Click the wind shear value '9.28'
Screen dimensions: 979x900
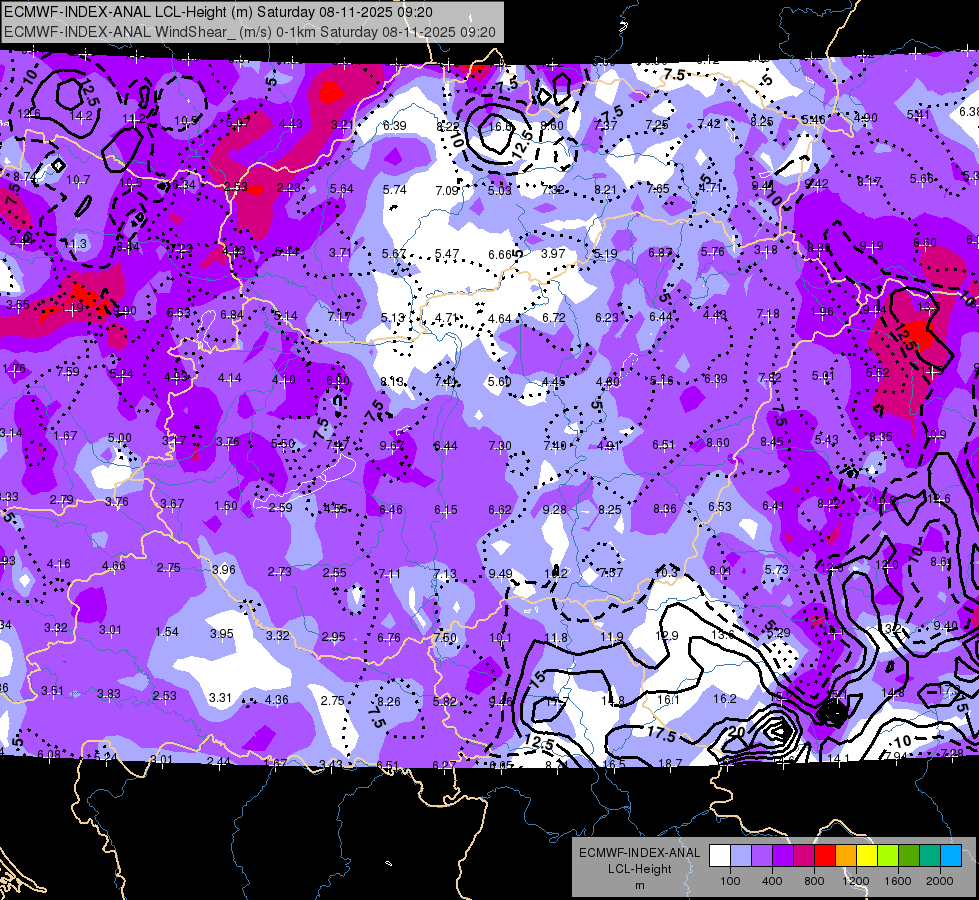tap(554, 510)
